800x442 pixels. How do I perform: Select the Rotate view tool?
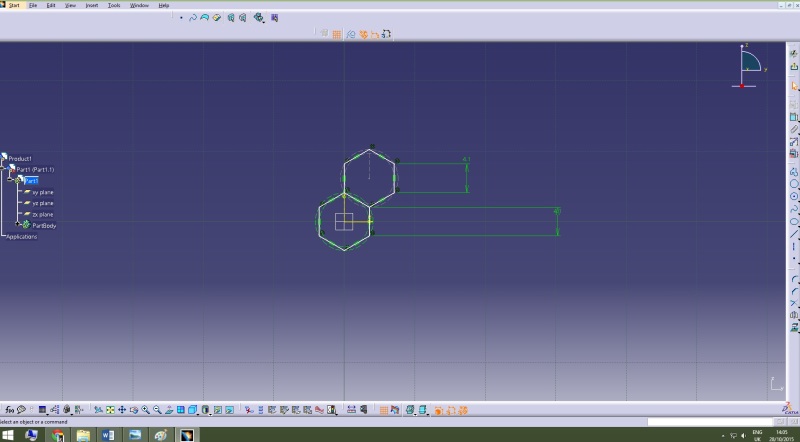click(x=134, y=410)
